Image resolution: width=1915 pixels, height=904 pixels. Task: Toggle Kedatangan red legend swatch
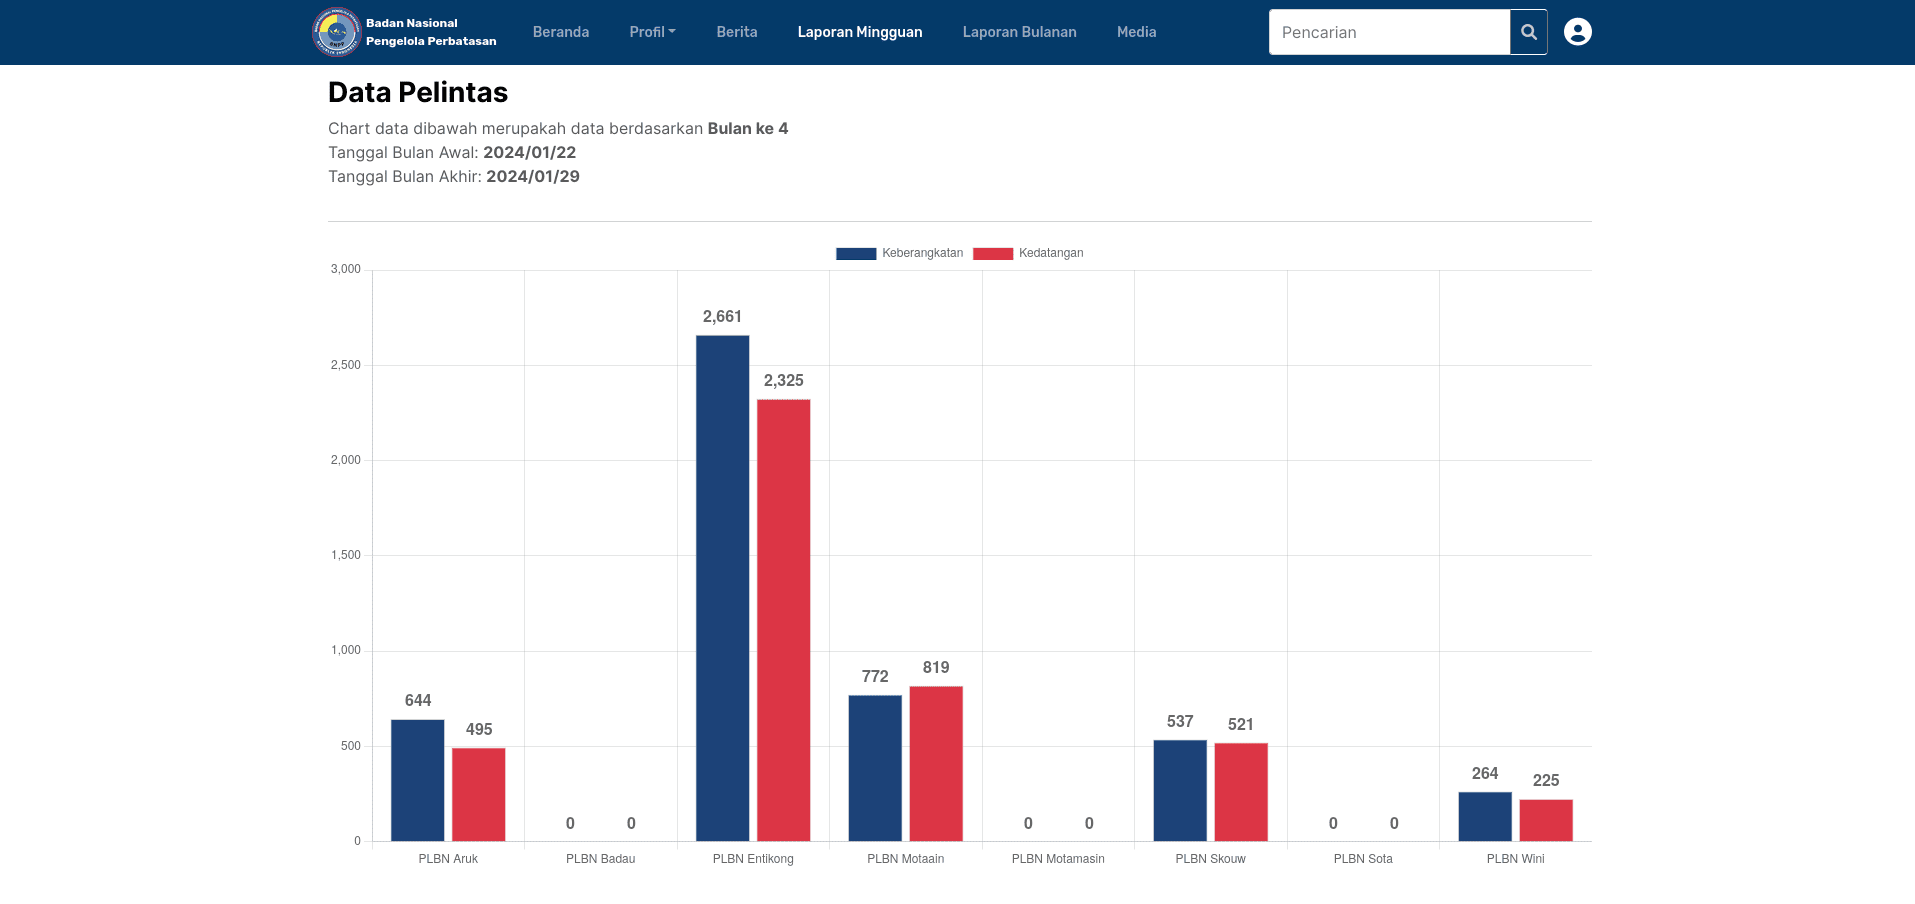click(993, 254)
